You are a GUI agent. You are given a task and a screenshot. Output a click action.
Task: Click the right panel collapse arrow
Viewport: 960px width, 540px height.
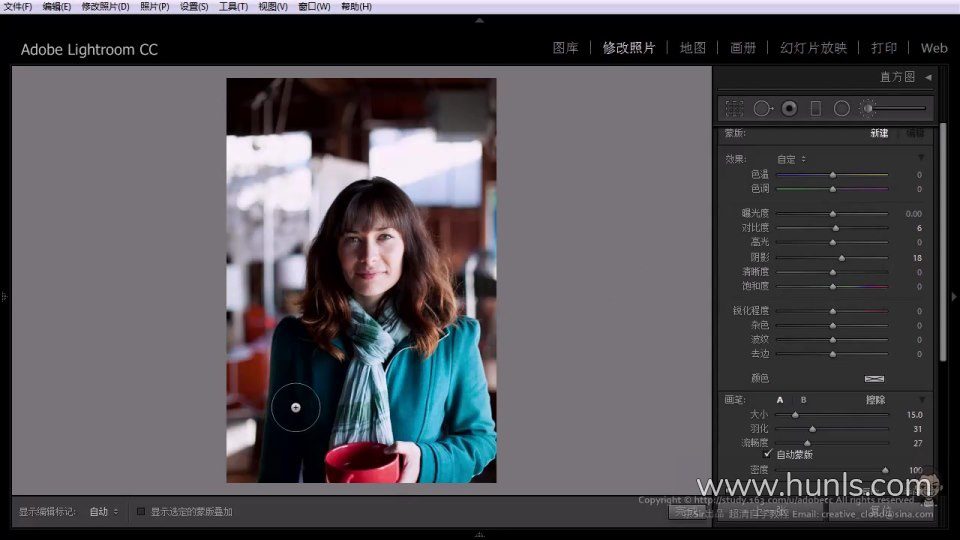tap(954, 297)
